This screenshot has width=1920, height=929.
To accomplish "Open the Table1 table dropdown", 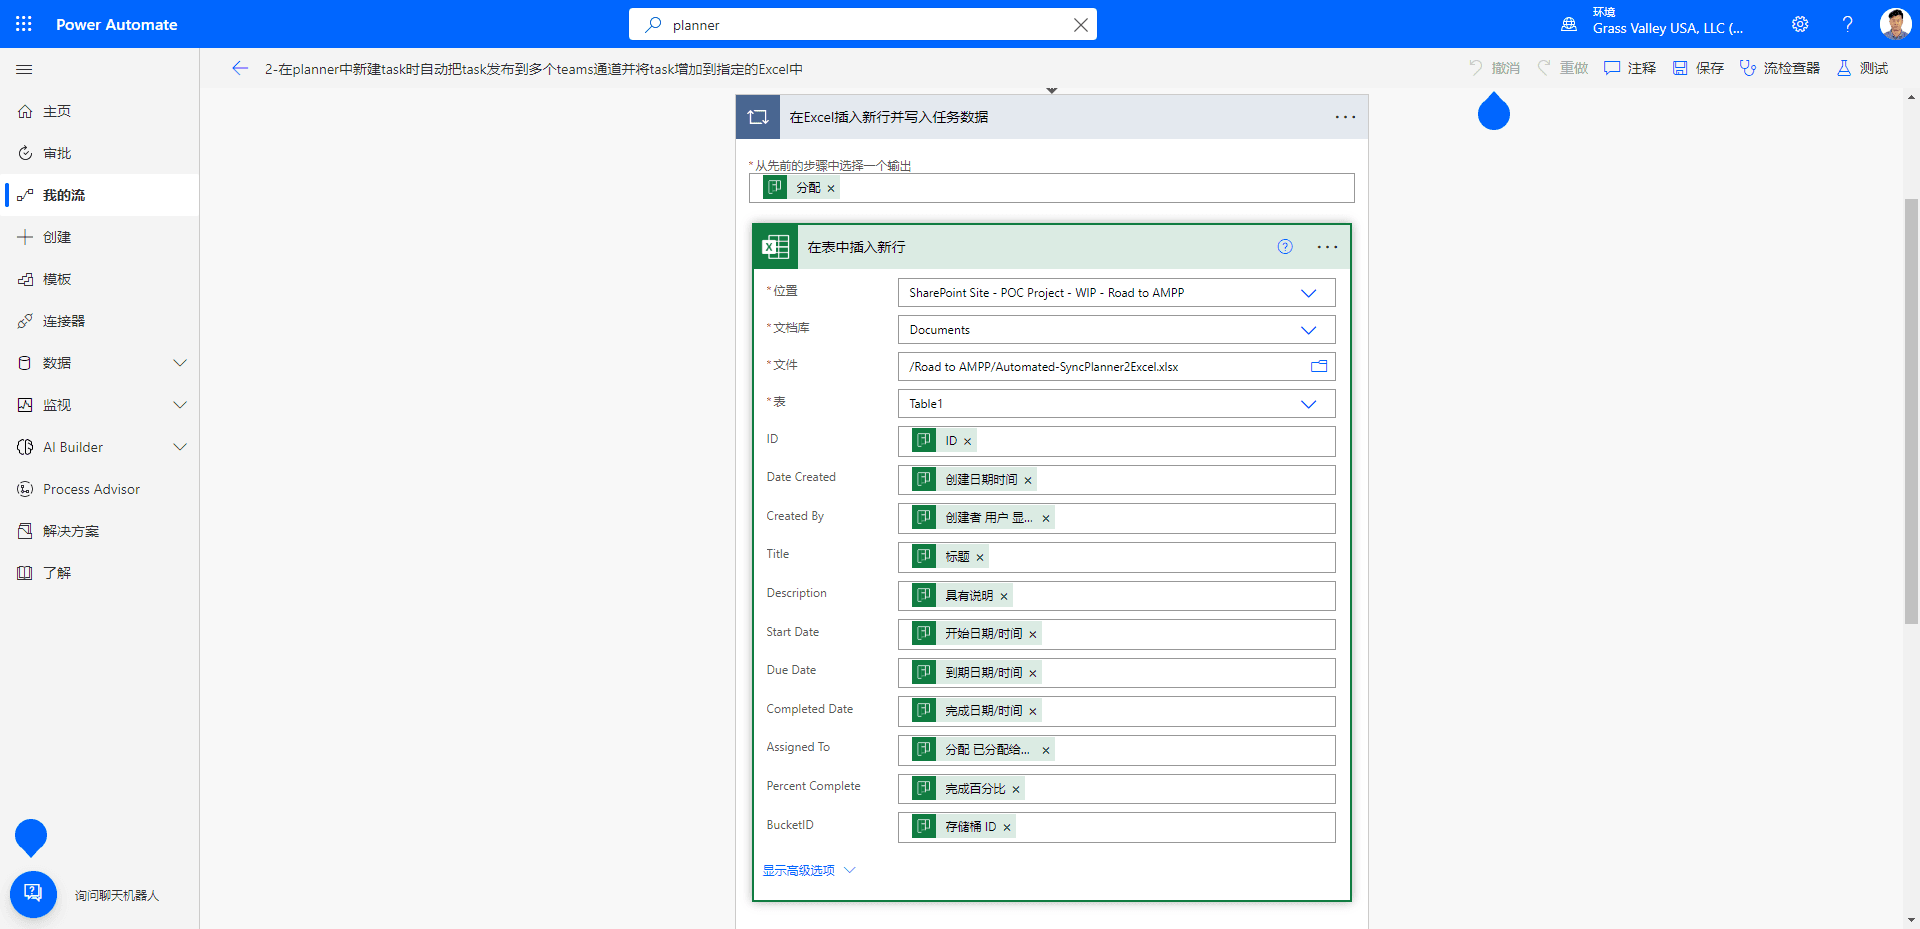I will pyautogui.click(x=1308, y=404).
